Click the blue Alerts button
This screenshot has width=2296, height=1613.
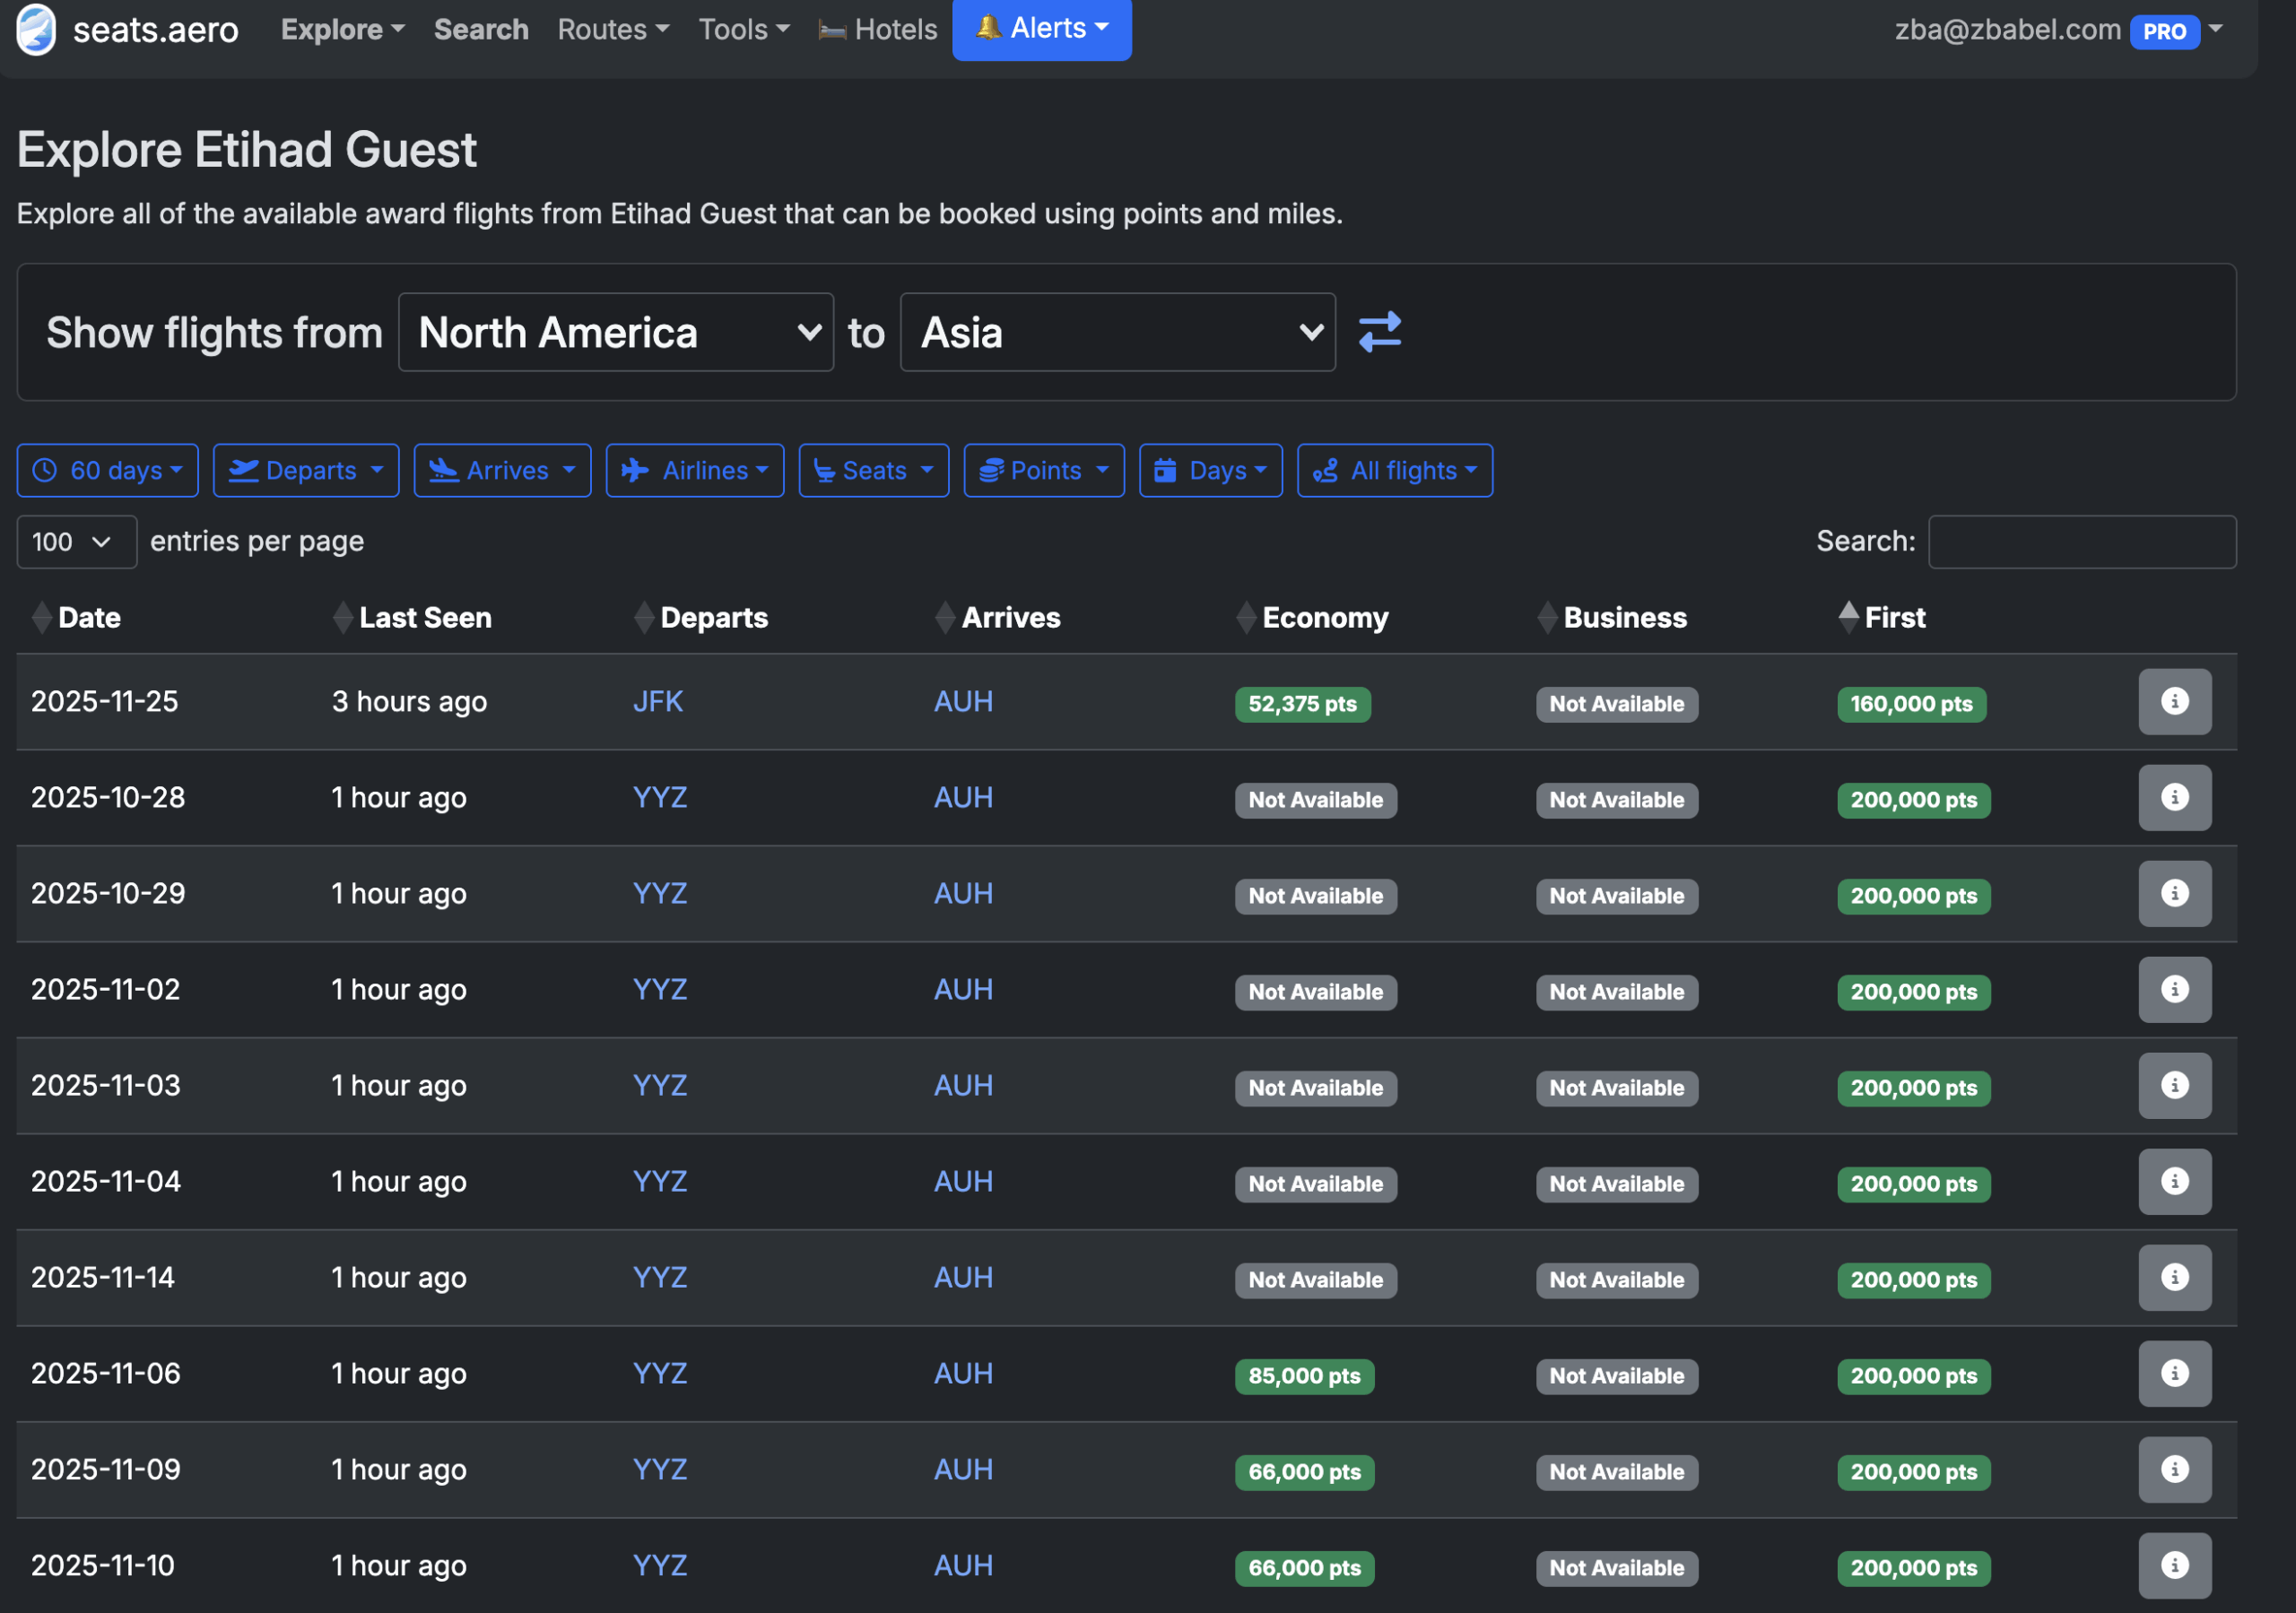click(1041, 28)
